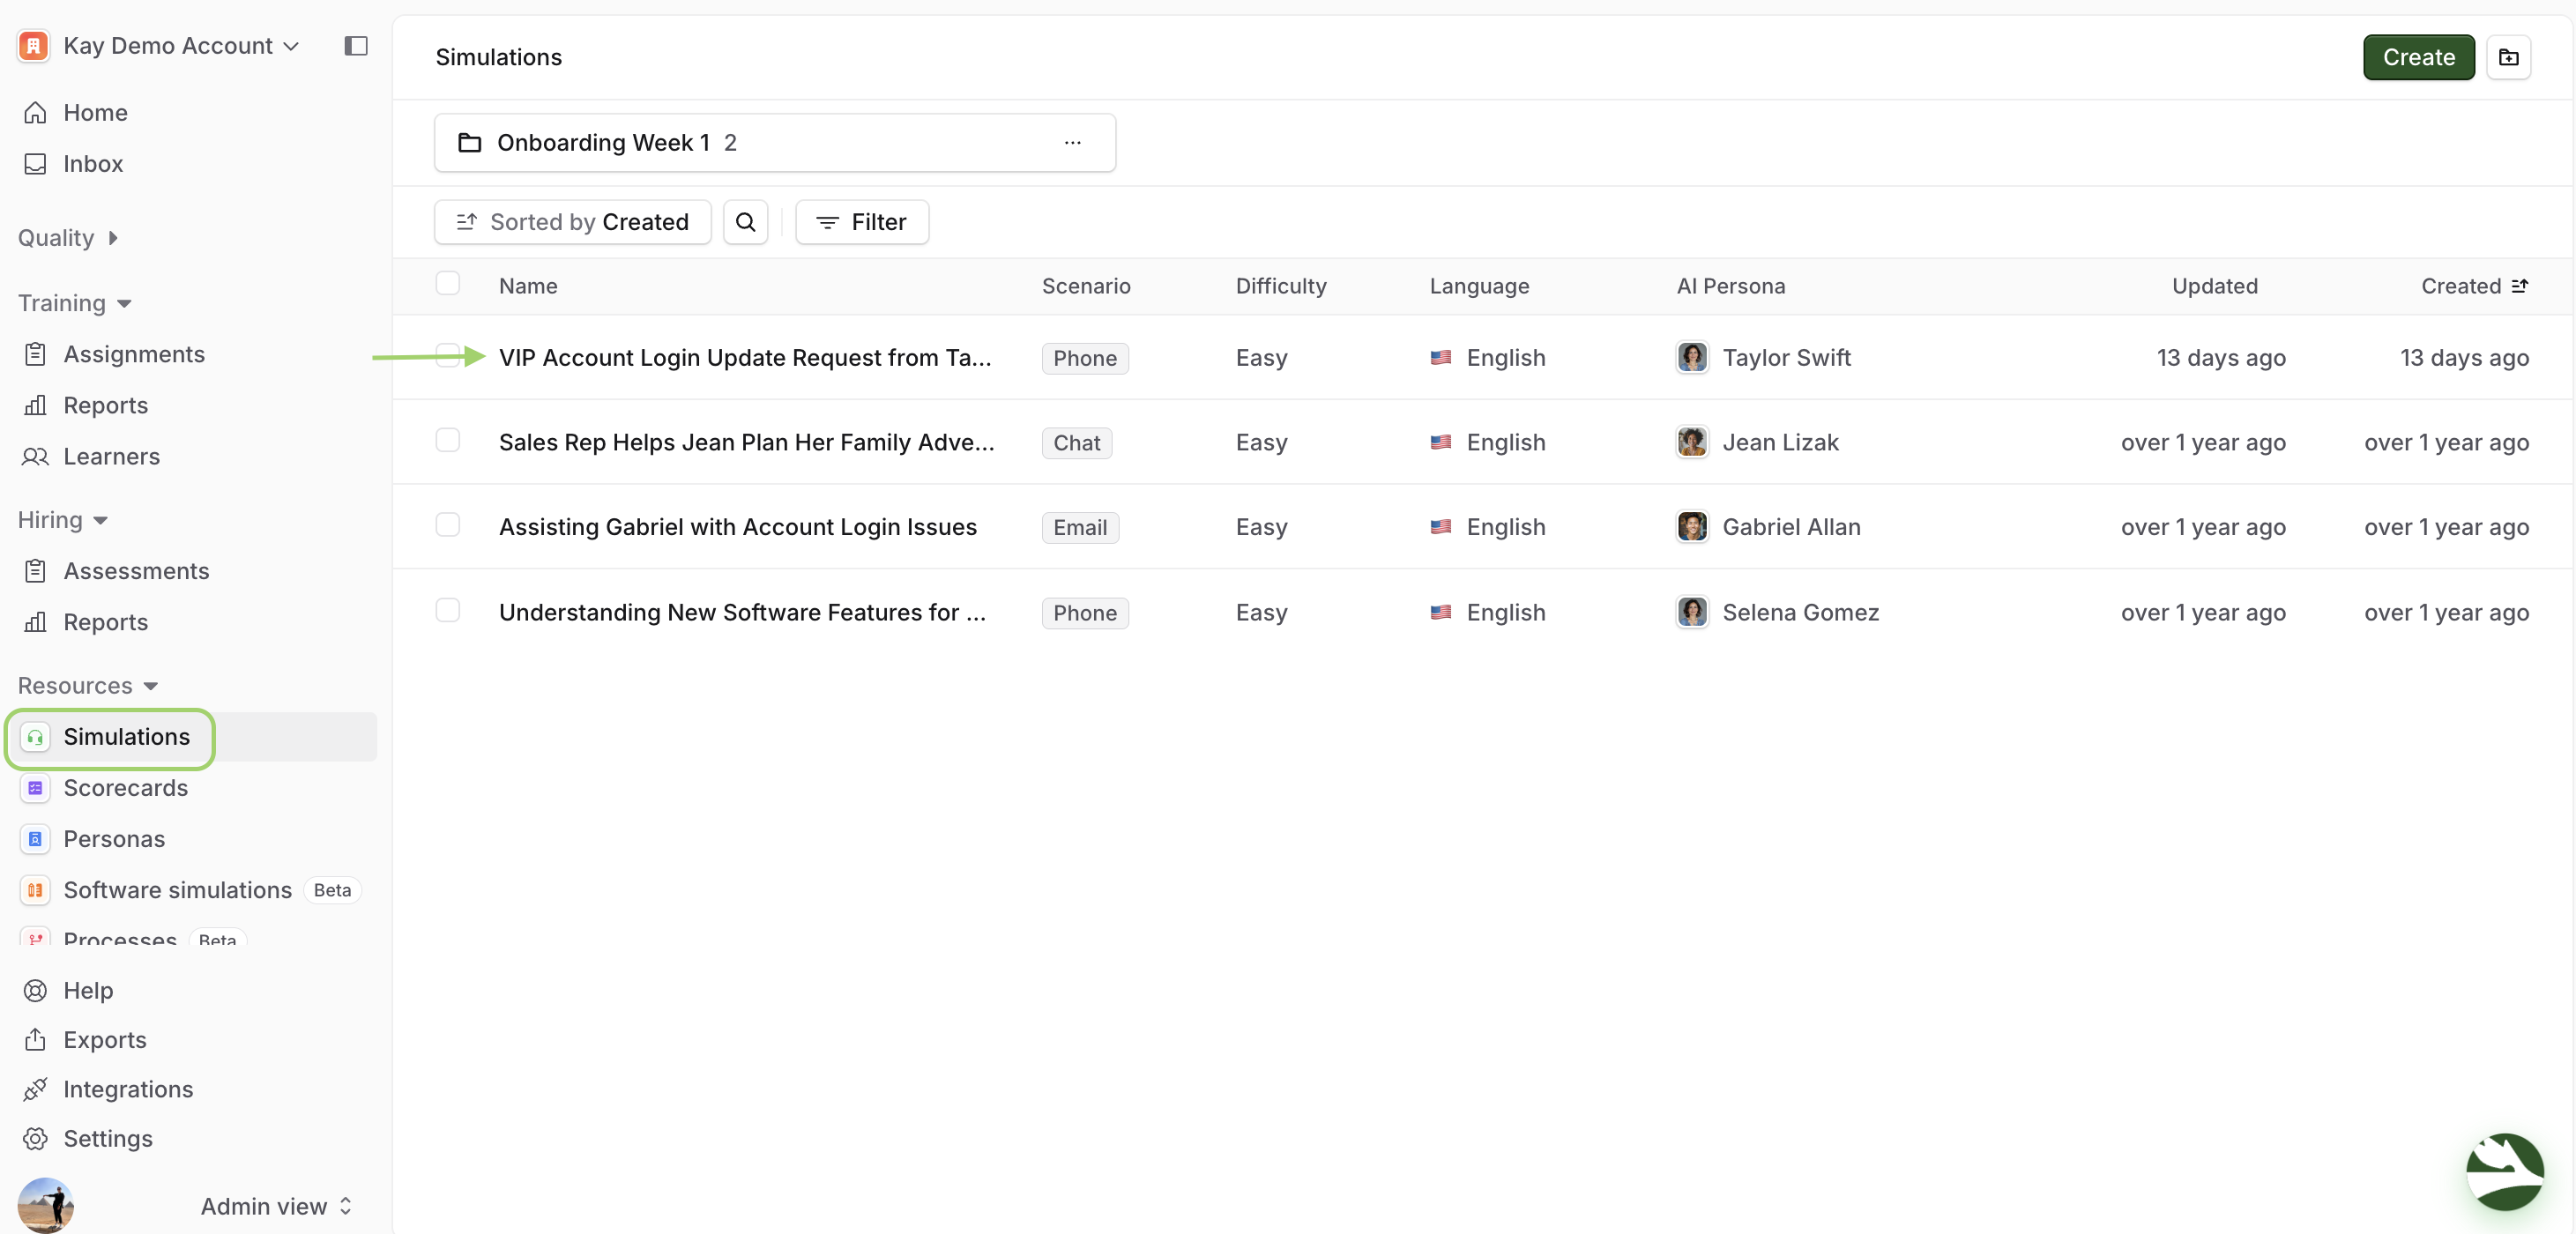Switch the Admin view selector
Viewport: 2576px width, 1234px height.
[276, 1206]
